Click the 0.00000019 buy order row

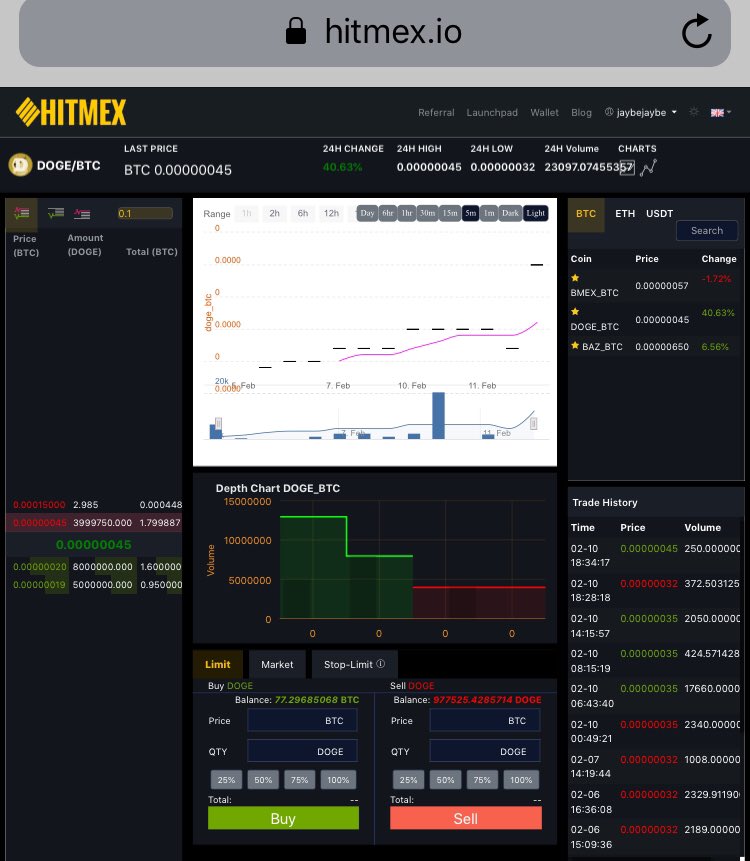click(x=94, y=585)
